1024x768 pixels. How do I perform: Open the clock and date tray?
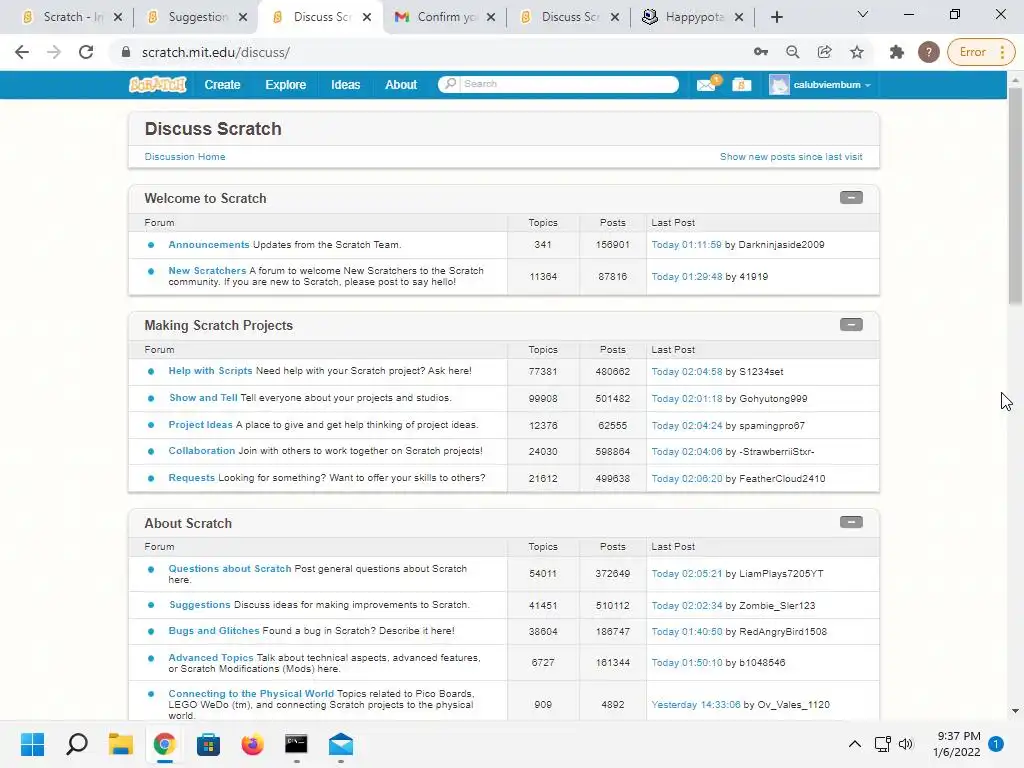[x=957, y=744]
